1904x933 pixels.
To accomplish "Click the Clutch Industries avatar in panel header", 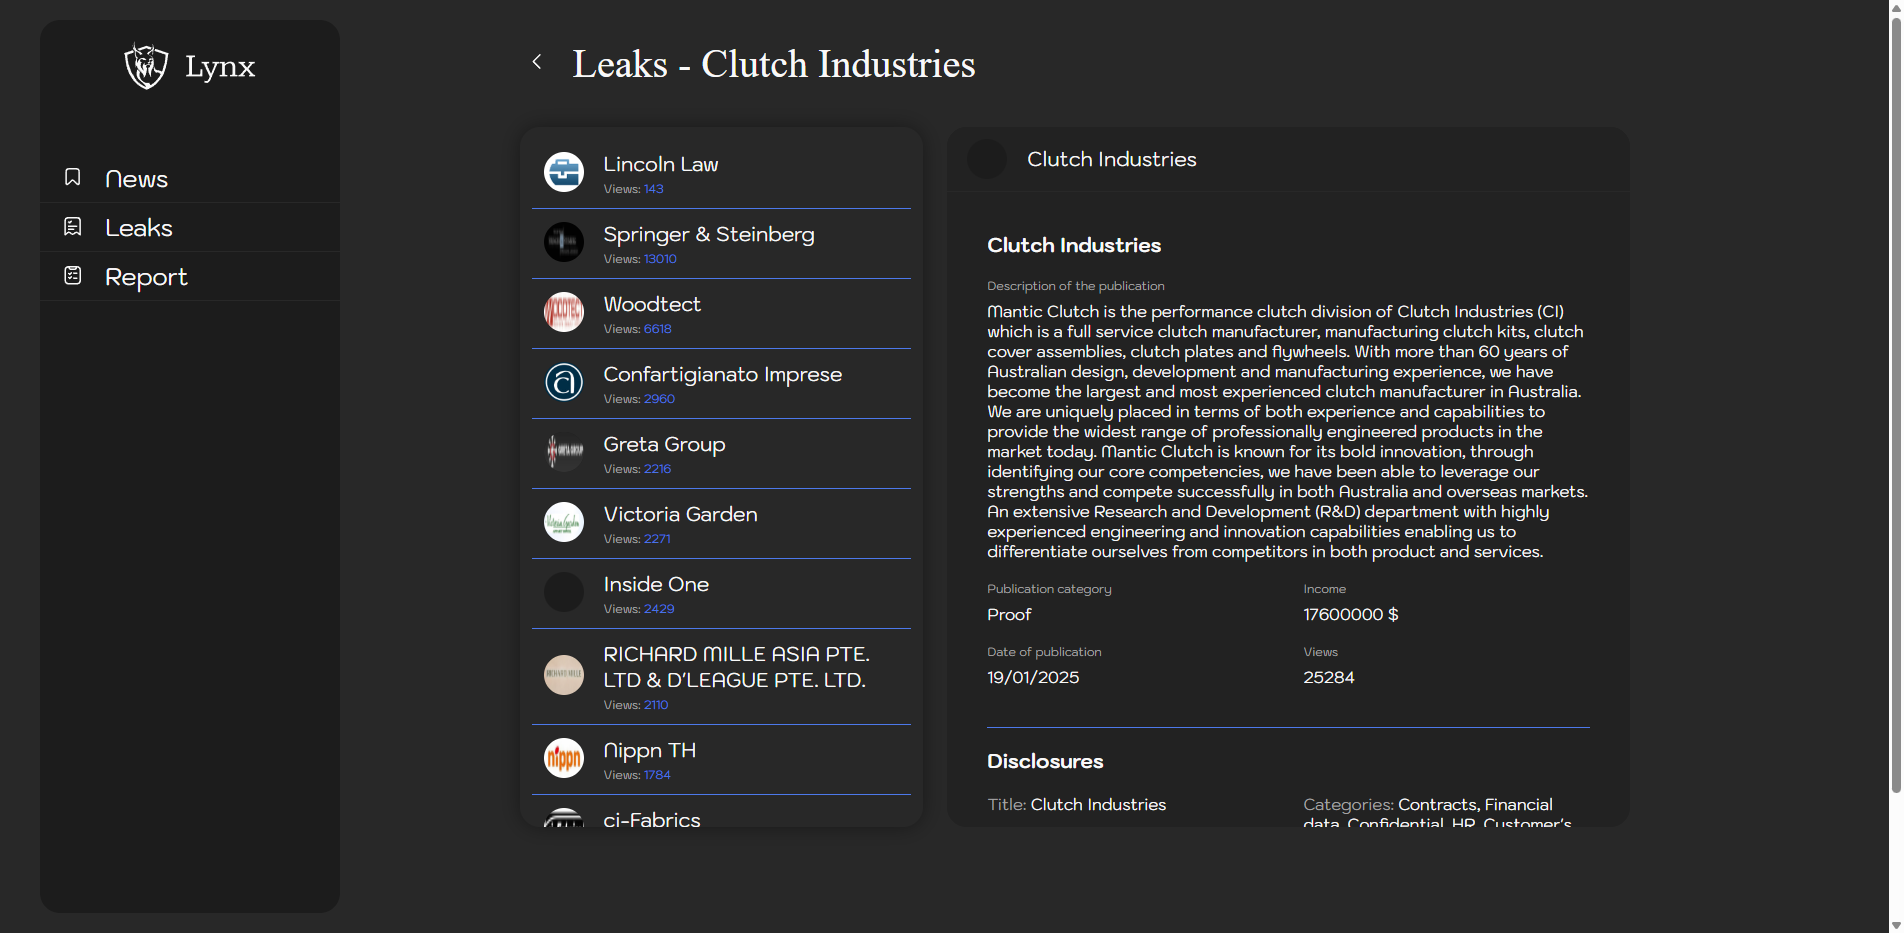I will coord(987,159).
